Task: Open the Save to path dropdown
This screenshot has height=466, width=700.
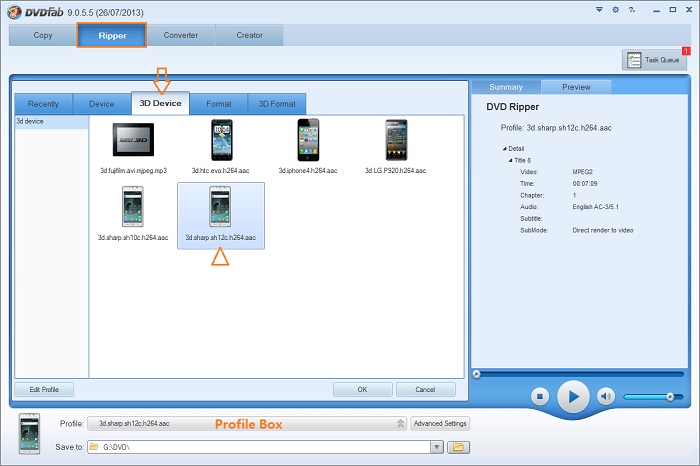Action: 437,447
